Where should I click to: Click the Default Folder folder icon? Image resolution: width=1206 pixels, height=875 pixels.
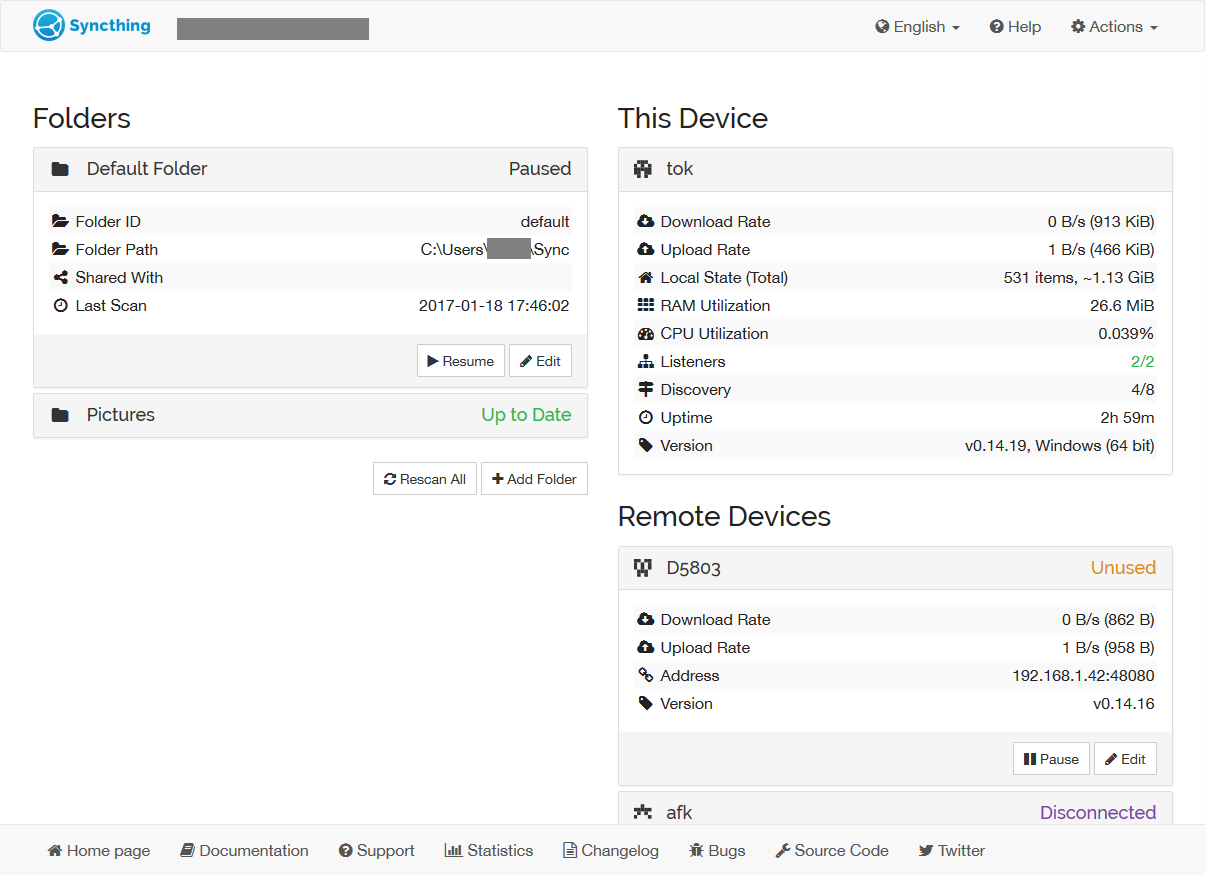(x=60, y=169)
